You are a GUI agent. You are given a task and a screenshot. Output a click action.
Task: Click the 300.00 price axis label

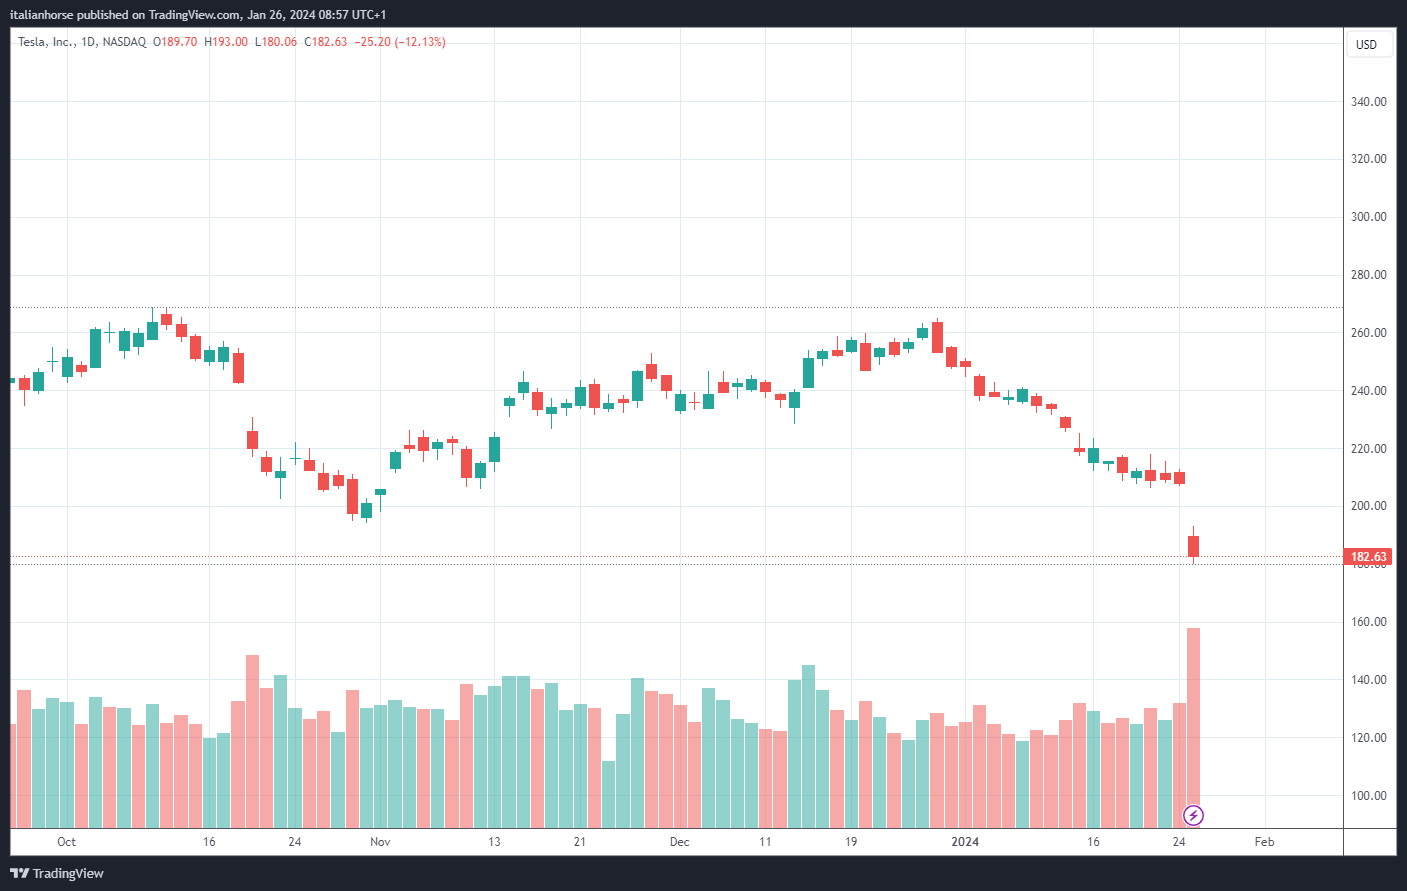[x=1369, y=217]
